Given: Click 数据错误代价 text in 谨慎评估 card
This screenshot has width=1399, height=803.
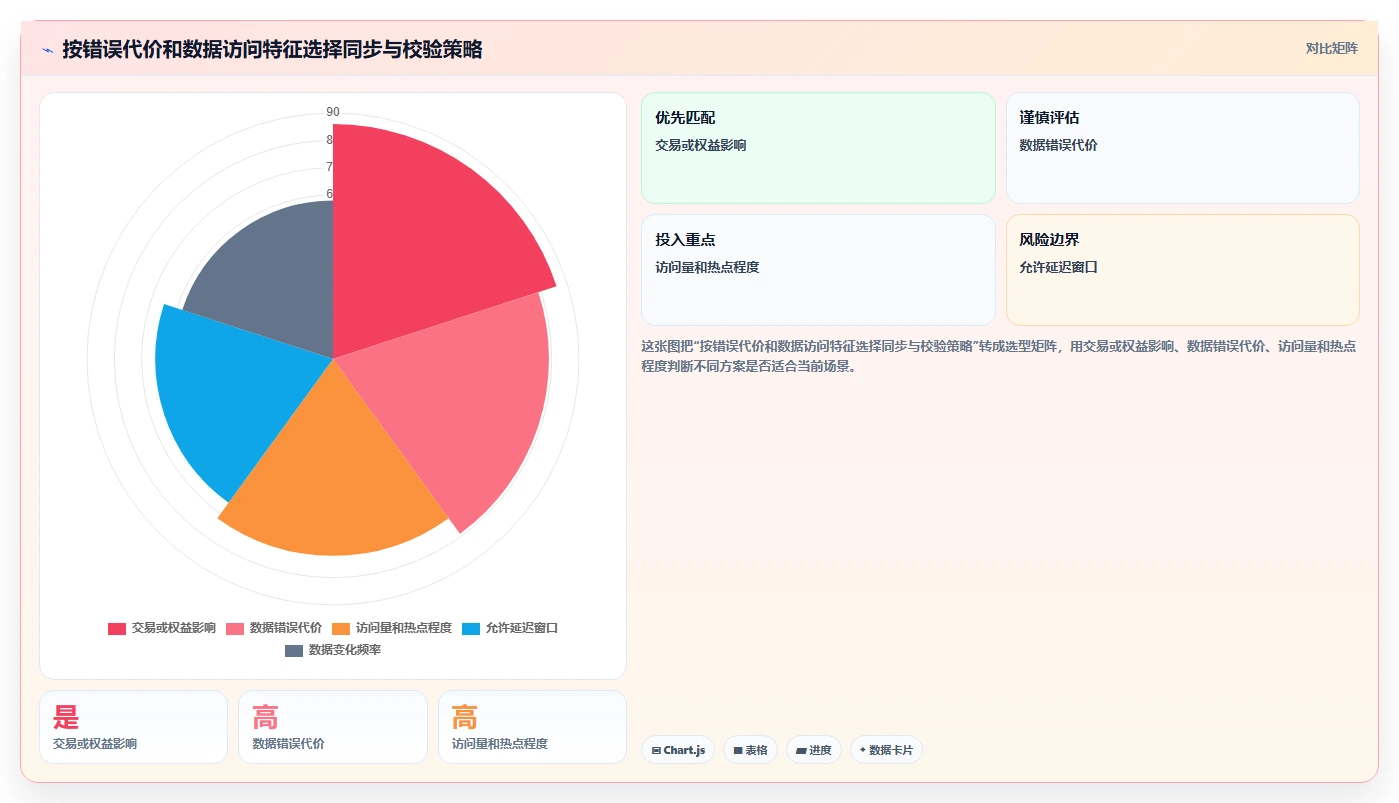Looking at the screenshot, I should coord(1058,145).
